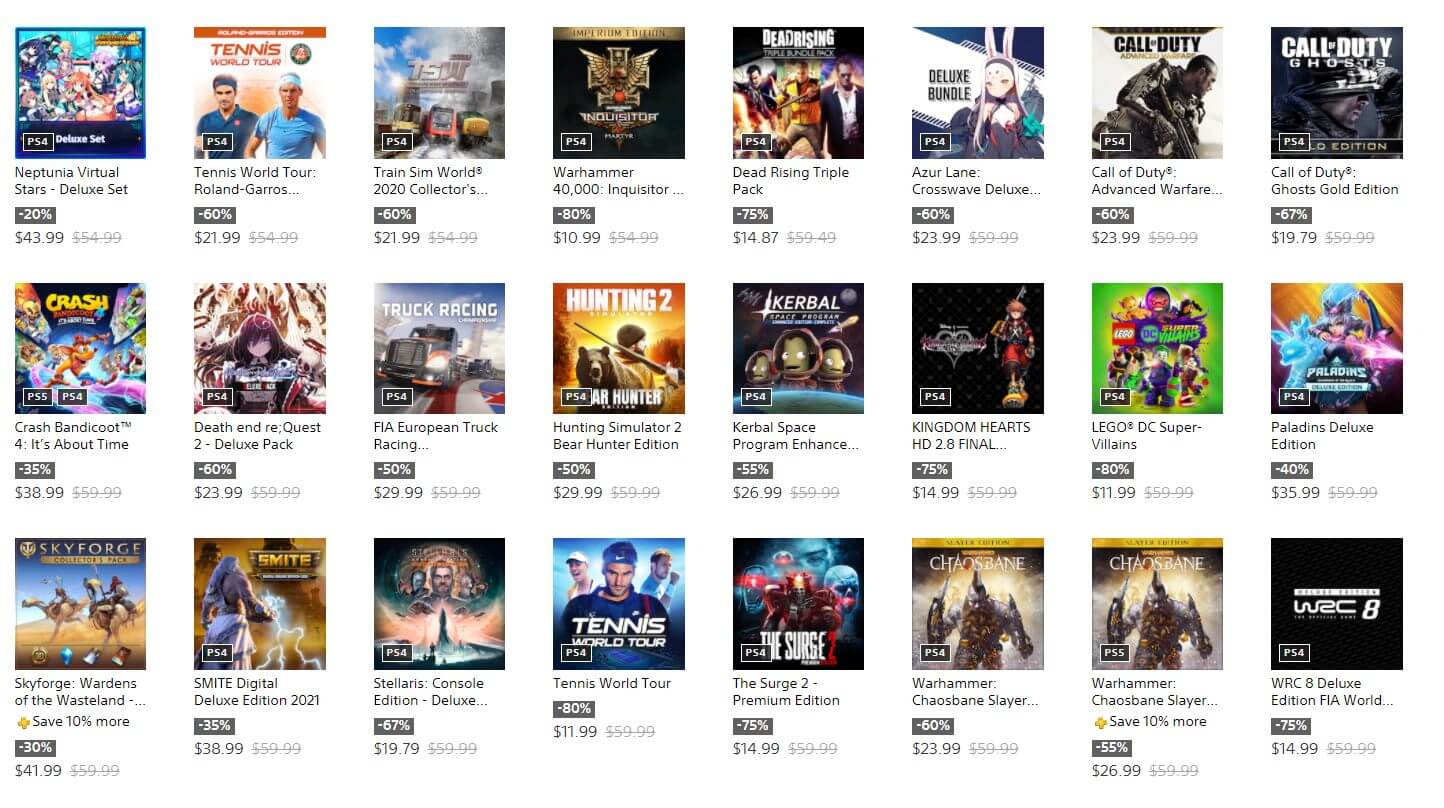
Task: Click the -80% discount tag on Warhammer 40,000 Inquisitor
Action: tap(573, 215)
